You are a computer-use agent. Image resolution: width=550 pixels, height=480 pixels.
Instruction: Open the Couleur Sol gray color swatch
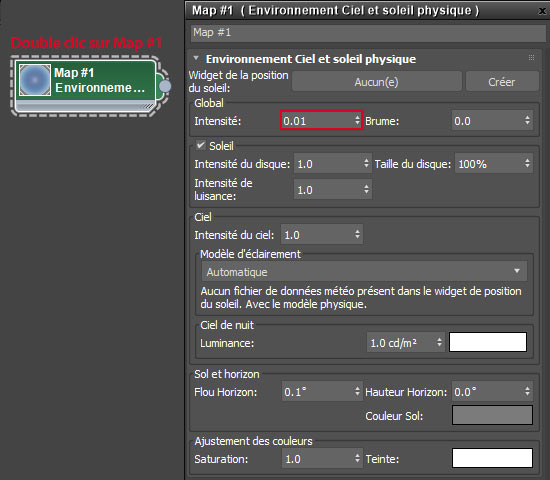point(492,415)
